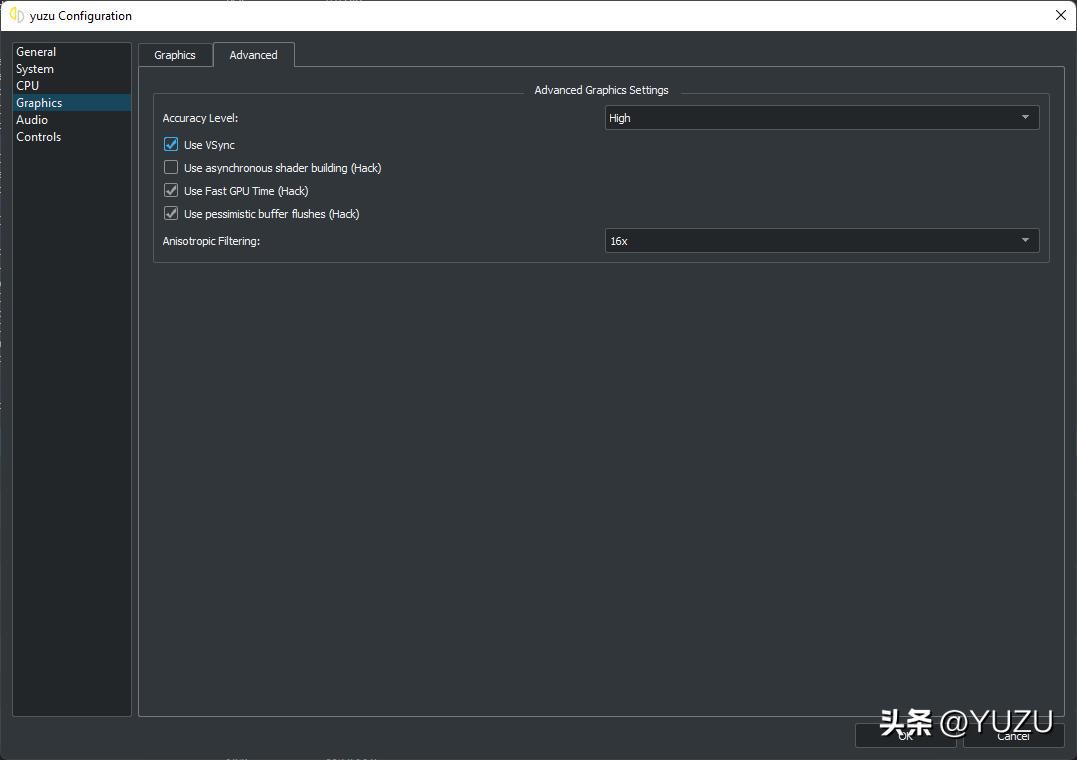Enable asynchronous shader building hack
This screenshot has height=760, width=1077.
[171, 168]
